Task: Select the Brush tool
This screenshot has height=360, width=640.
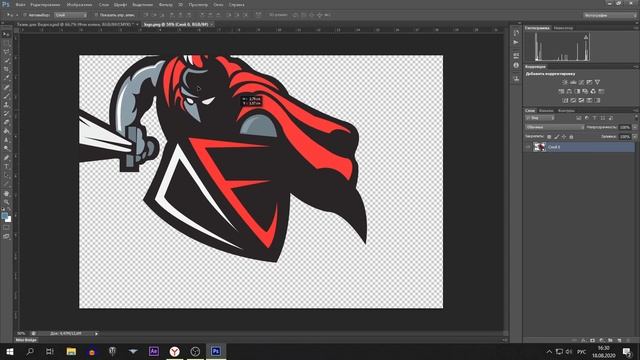Action: (x=6, y=96)
